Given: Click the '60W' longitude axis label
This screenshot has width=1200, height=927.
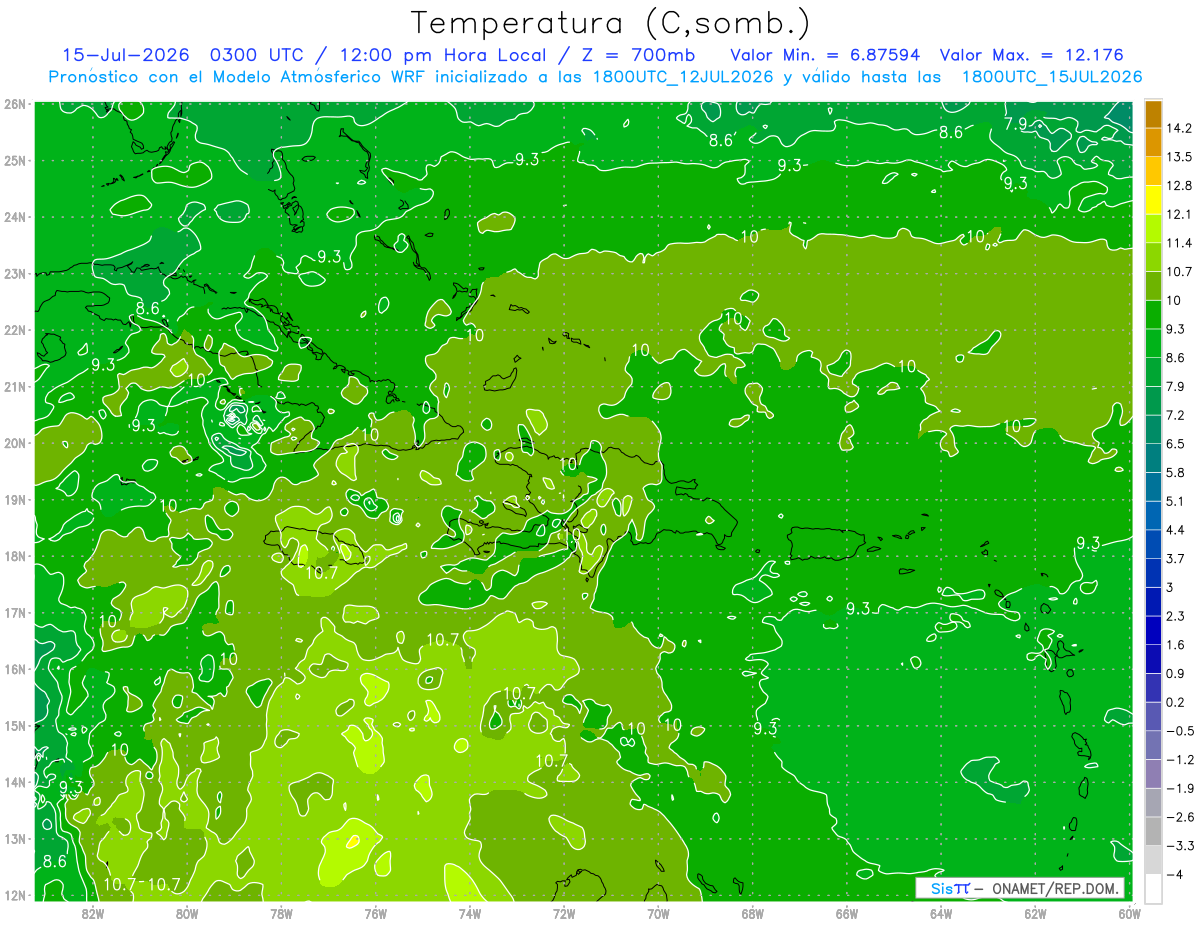Looking at the screenshot, I should pyautogui.click(x=1130, y=913).
